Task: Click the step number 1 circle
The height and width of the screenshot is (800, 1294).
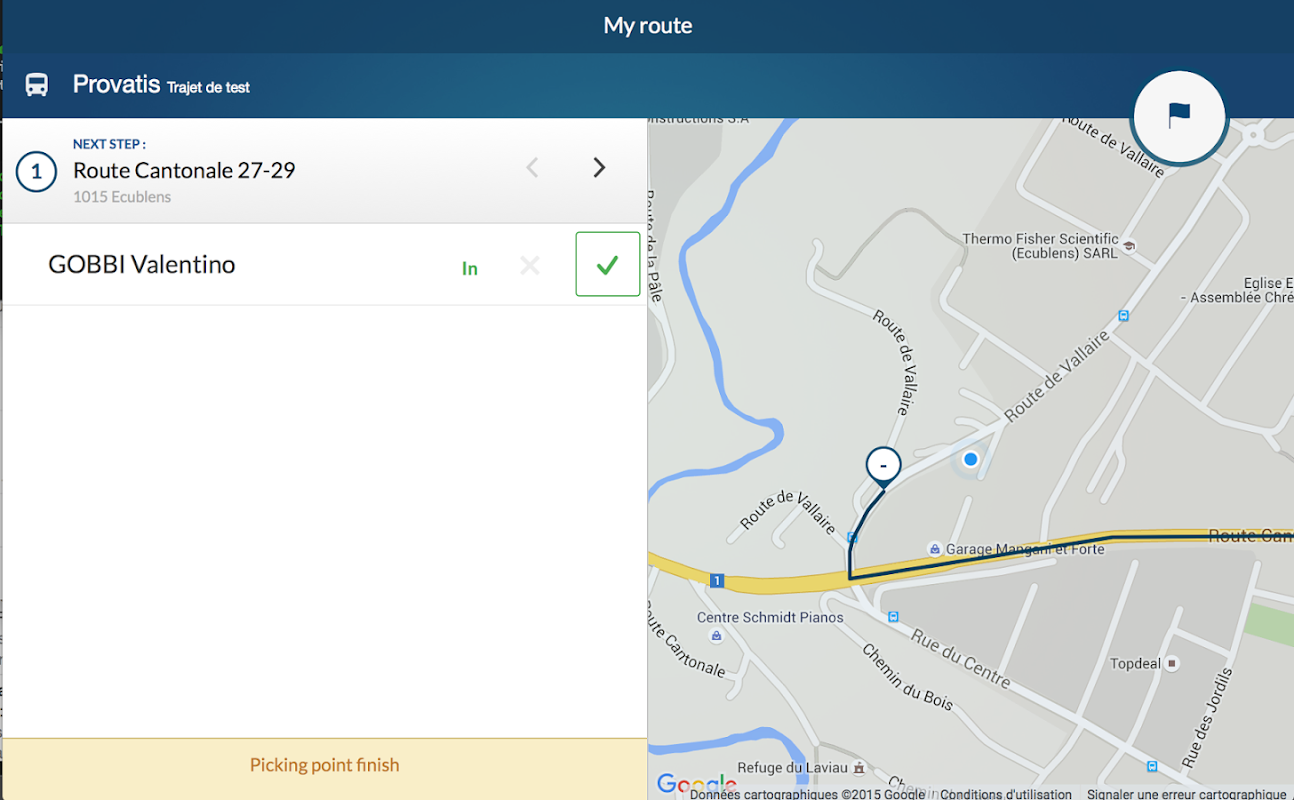Action: (x=36, y=172)
